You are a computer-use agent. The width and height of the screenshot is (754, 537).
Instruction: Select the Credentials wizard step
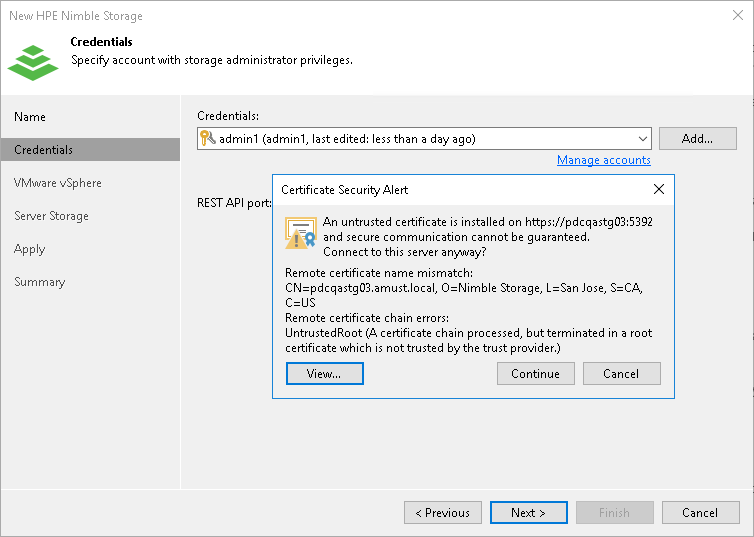43,150
